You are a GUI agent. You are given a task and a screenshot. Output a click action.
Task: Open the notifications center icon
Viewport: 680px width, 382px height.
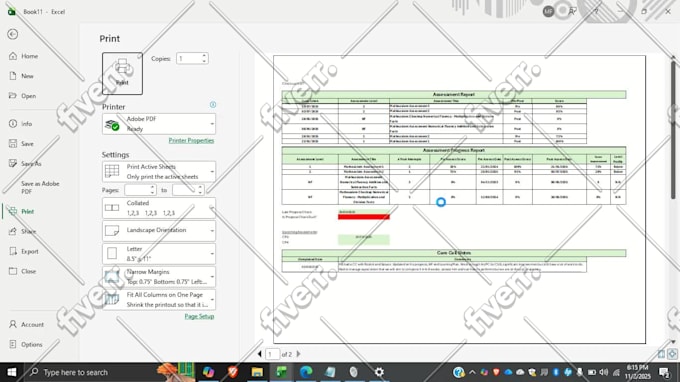(664, 372)
